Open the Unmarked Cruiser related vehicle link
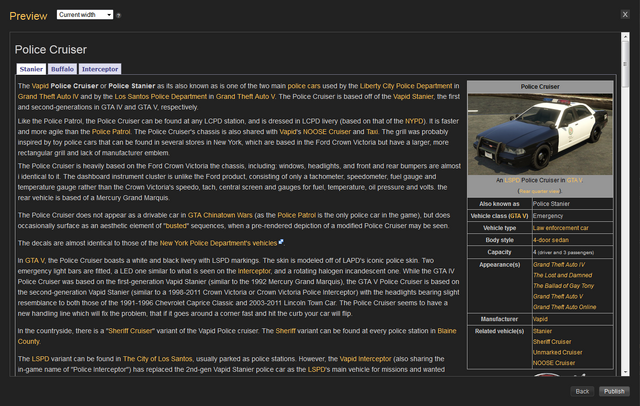This screenshot has height=406, width=640. [558, 352]
